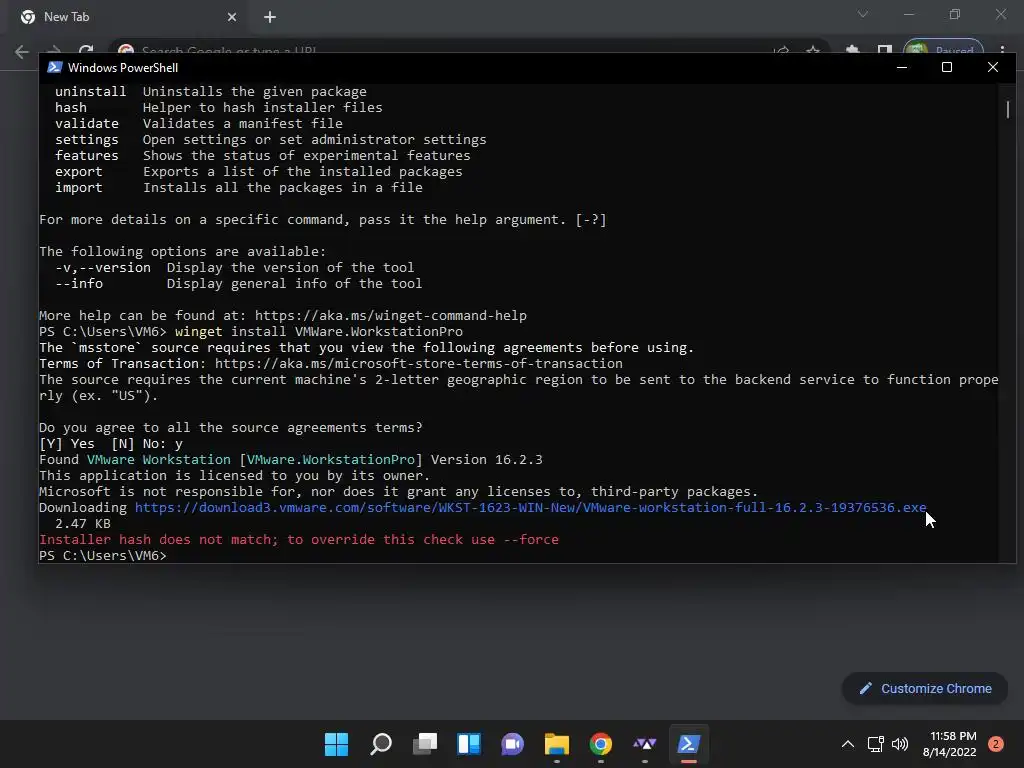Click the '-v,--version' option line
The height and width of the screenshot is (768, 1024).
234,268
